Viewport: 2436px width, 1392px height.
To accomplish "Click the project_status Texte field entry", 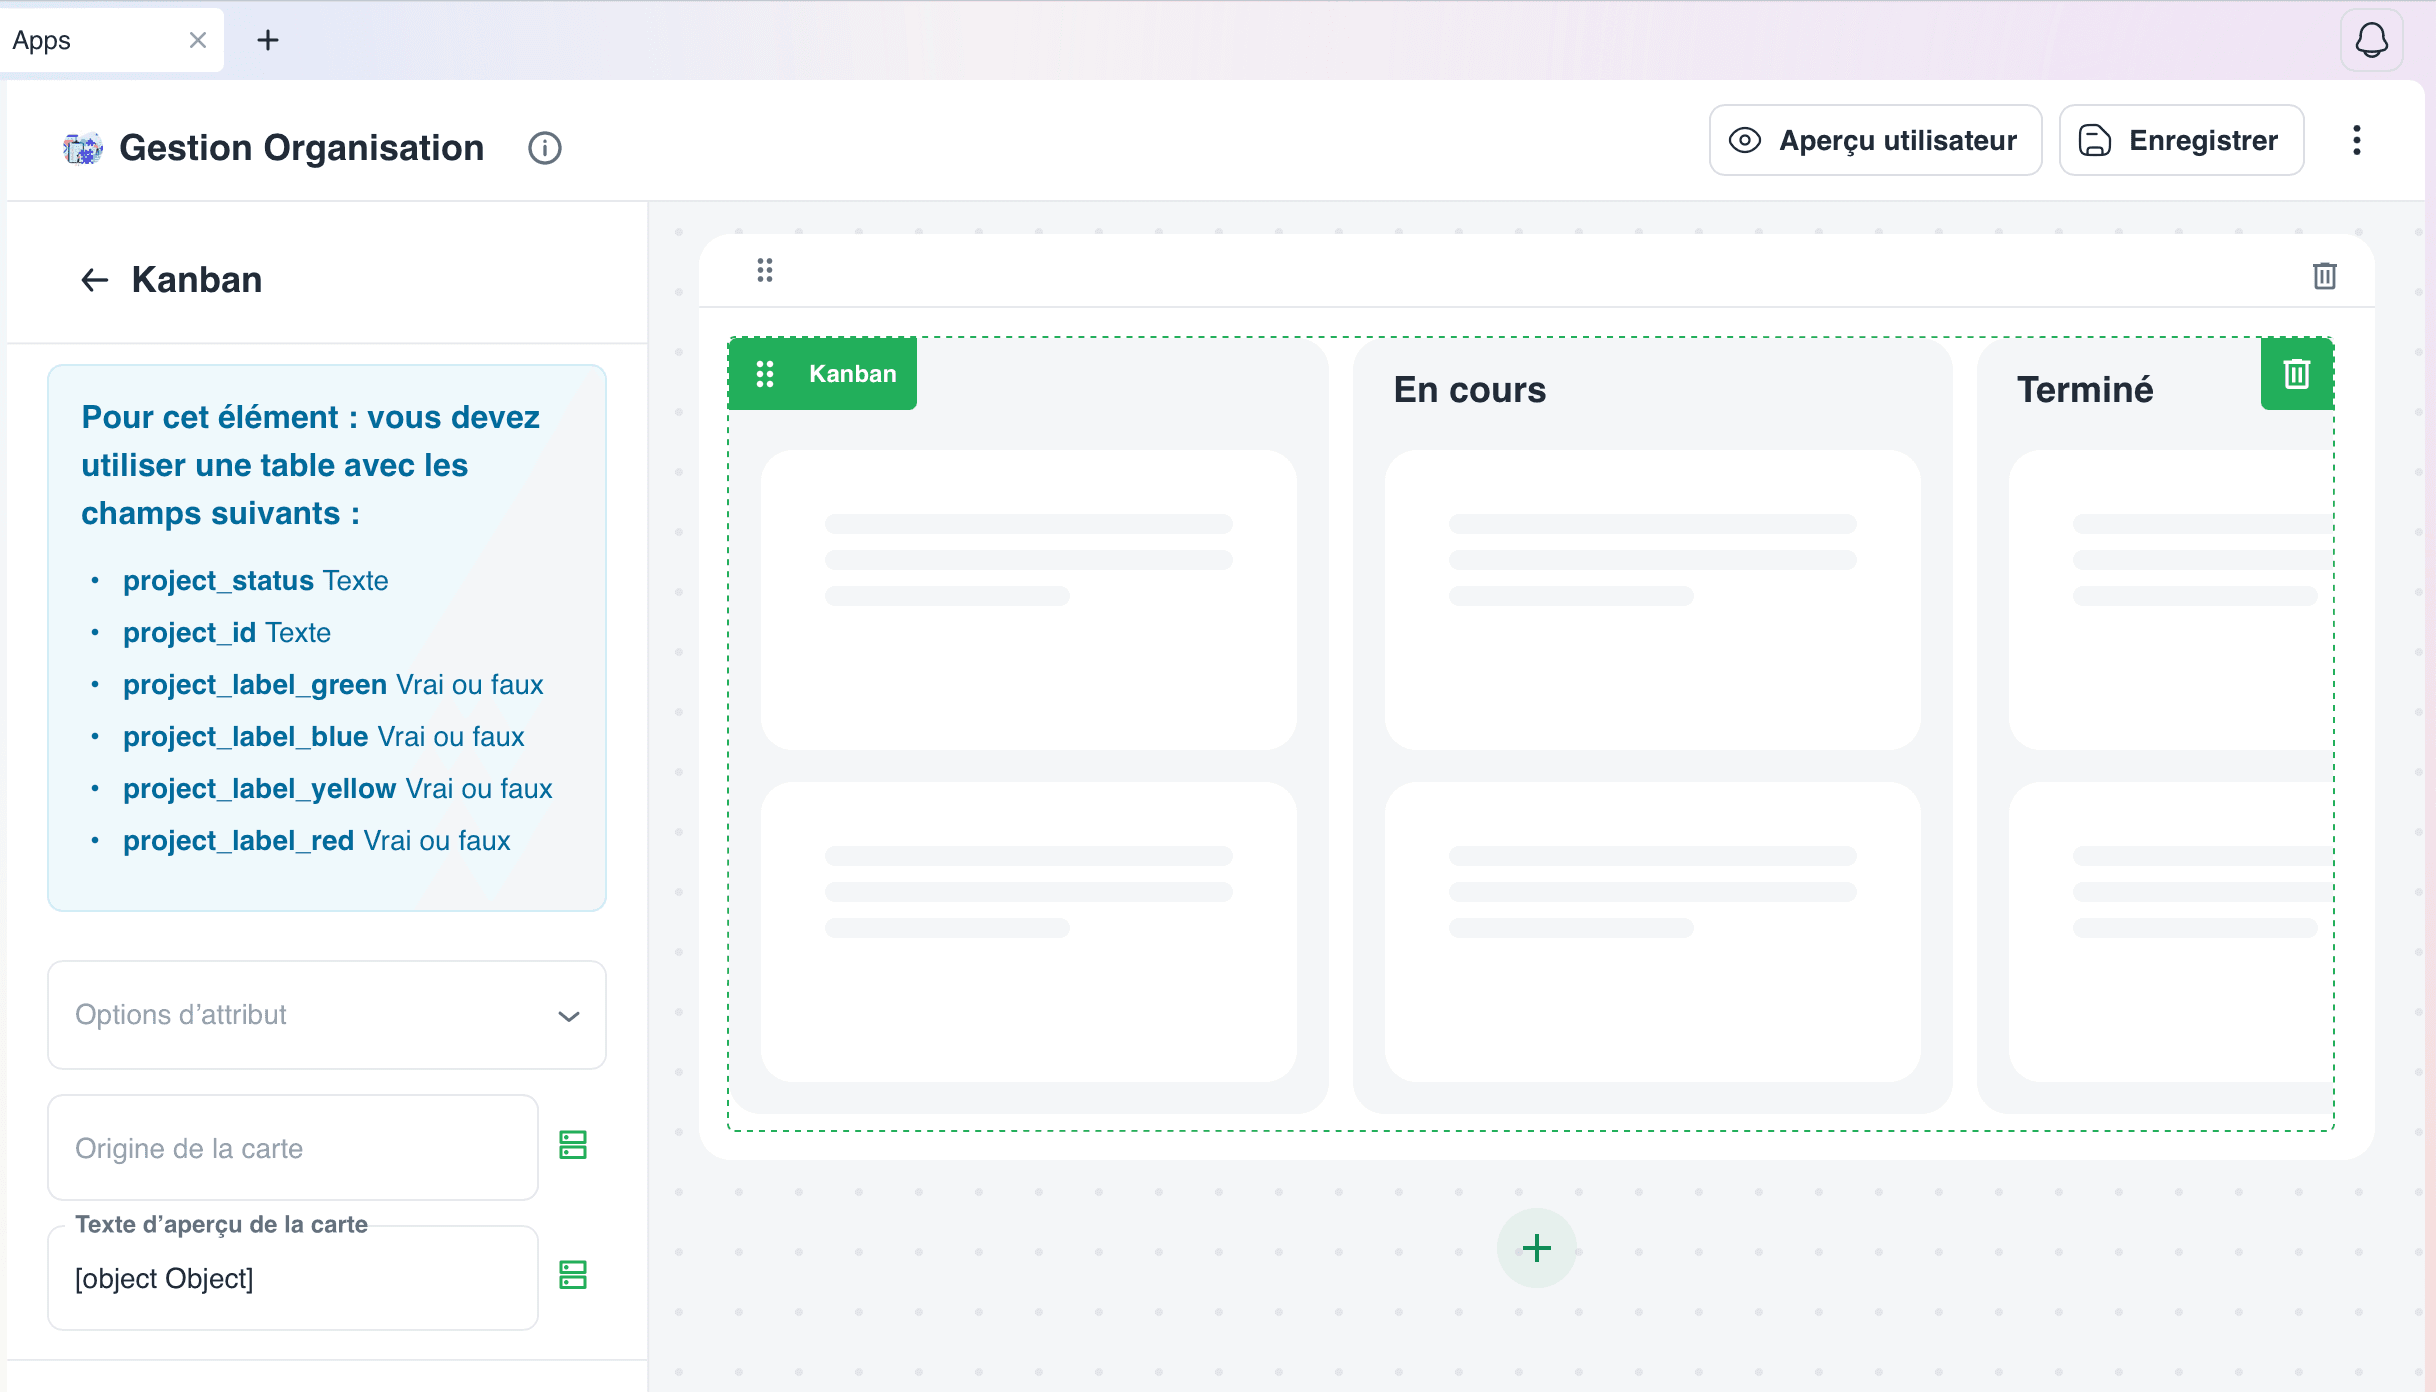I will [255, 581].
